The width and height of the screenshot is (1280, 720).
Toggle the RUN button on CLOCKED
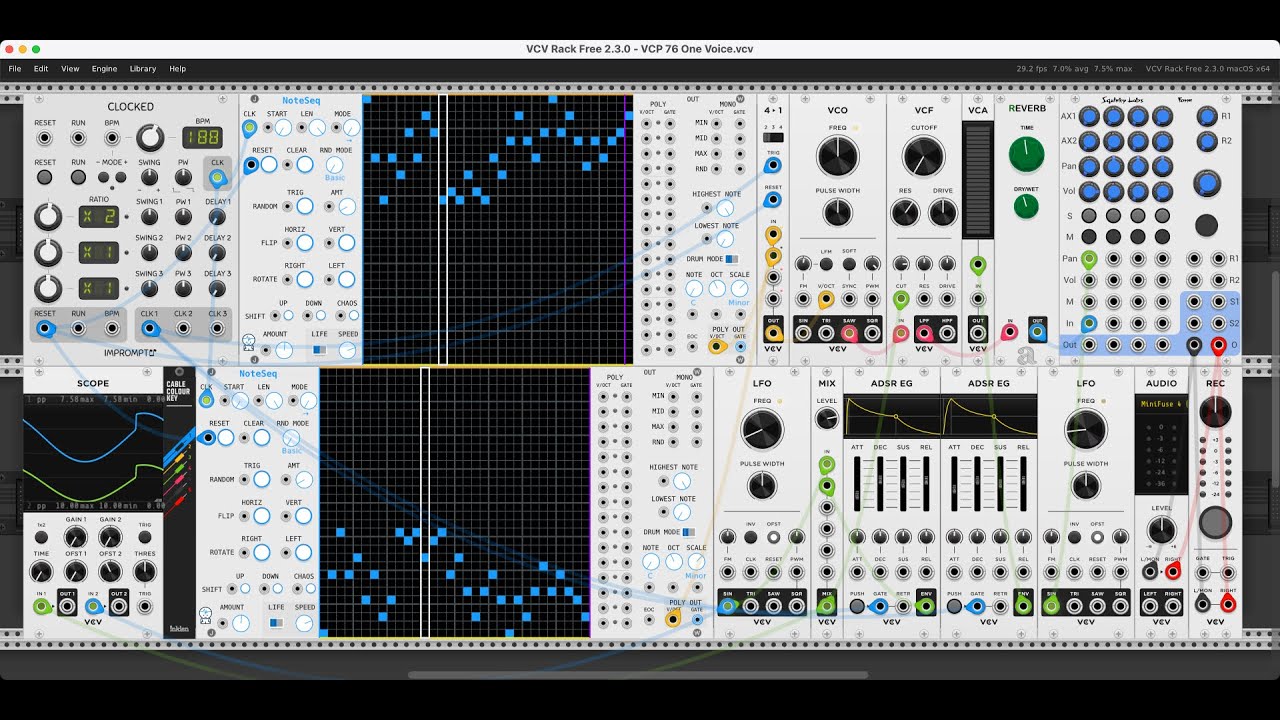(x=79, y=177)
